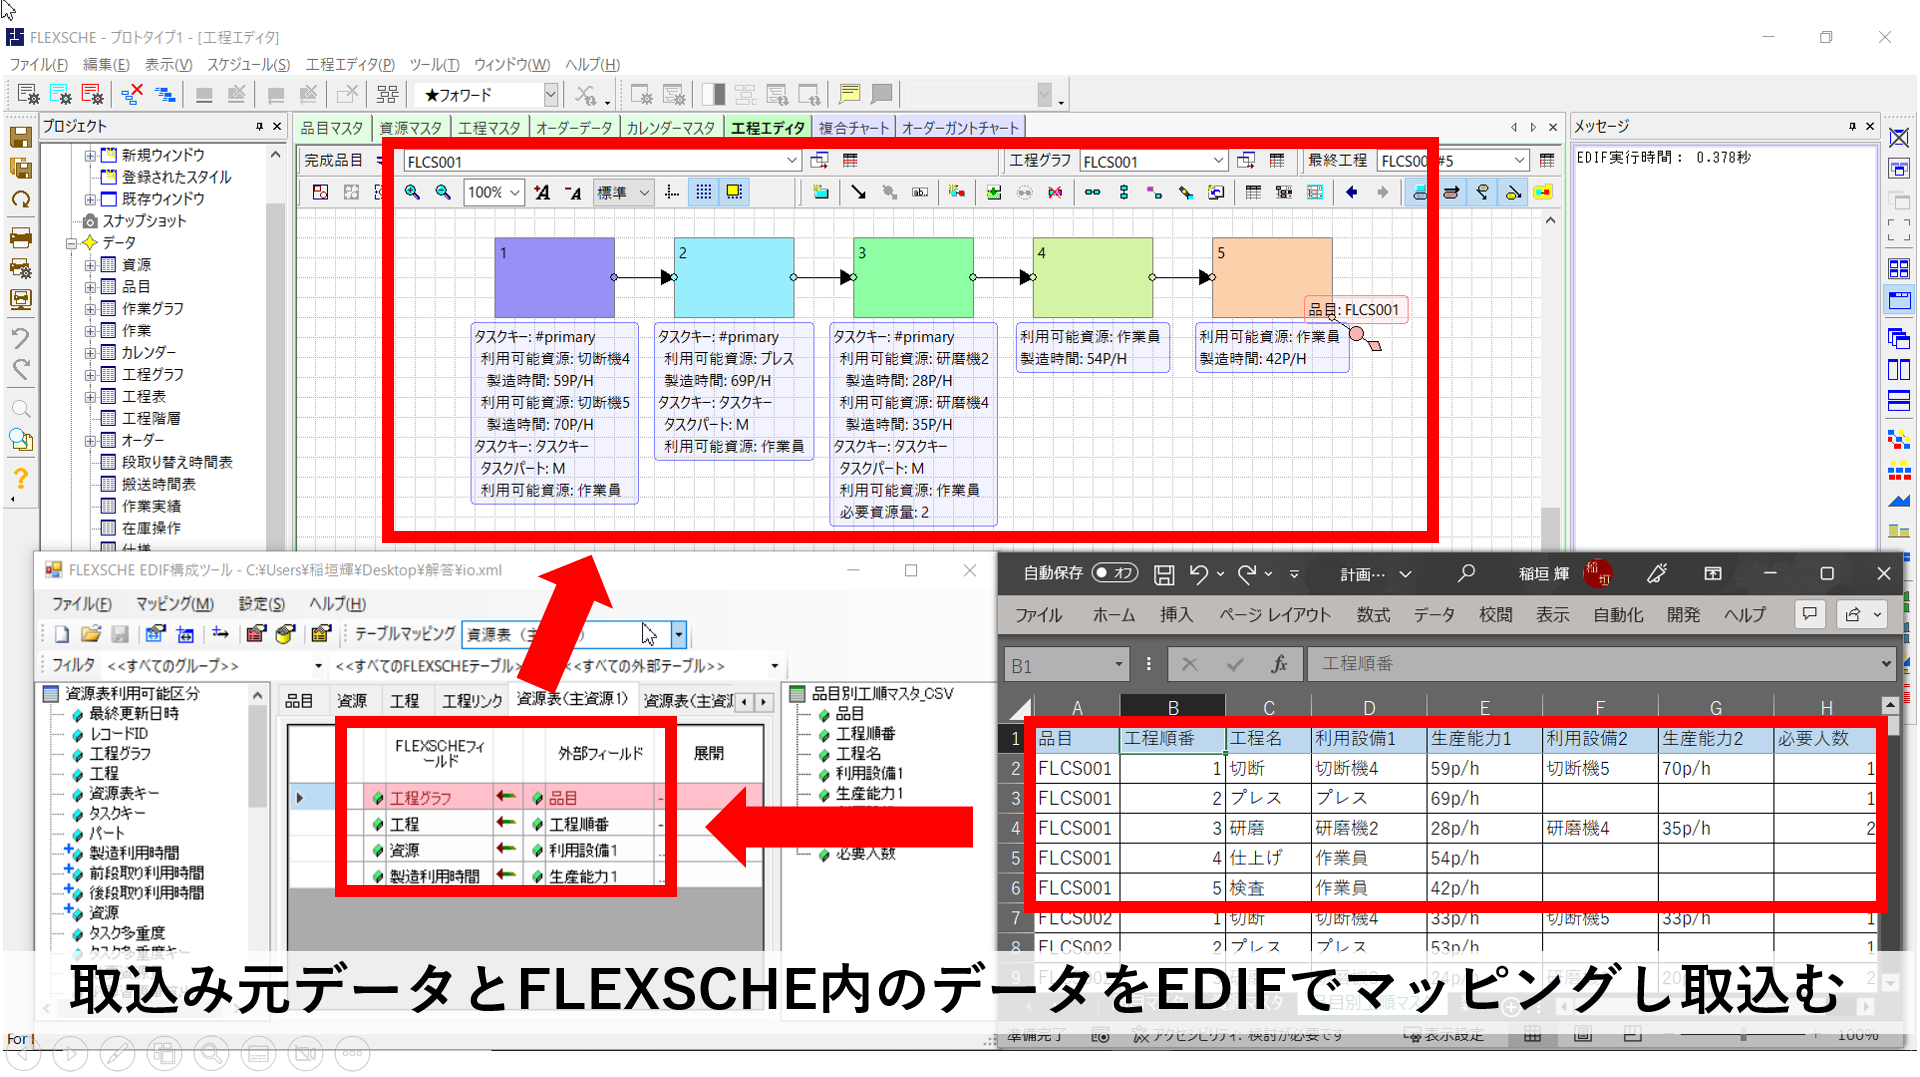Select the 工程リンク tab in EDIF tool

coord(472,701)
